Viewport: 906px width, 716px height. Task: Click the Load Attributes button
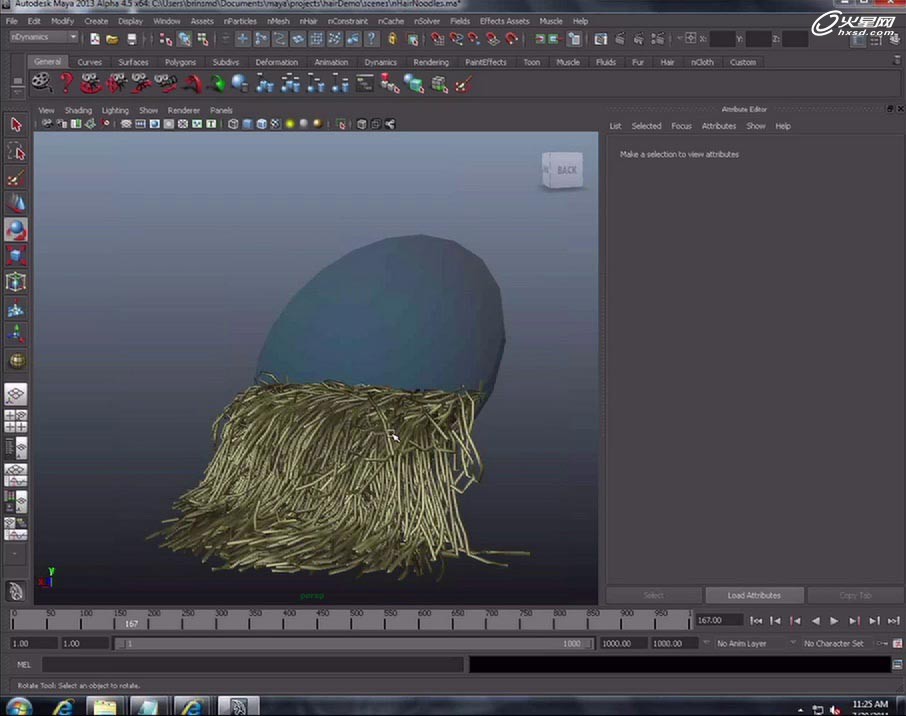point(754,595)
